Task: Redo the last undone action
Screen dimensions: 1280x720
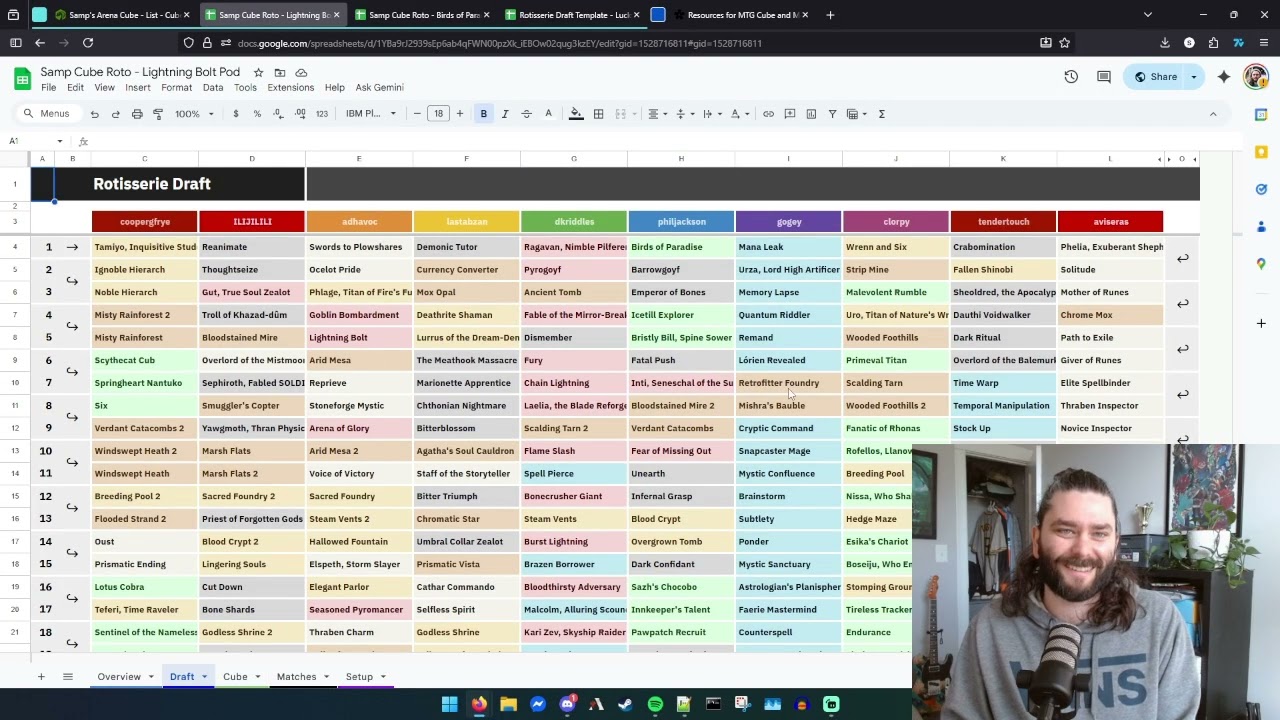Action: (x=116, y=114)
